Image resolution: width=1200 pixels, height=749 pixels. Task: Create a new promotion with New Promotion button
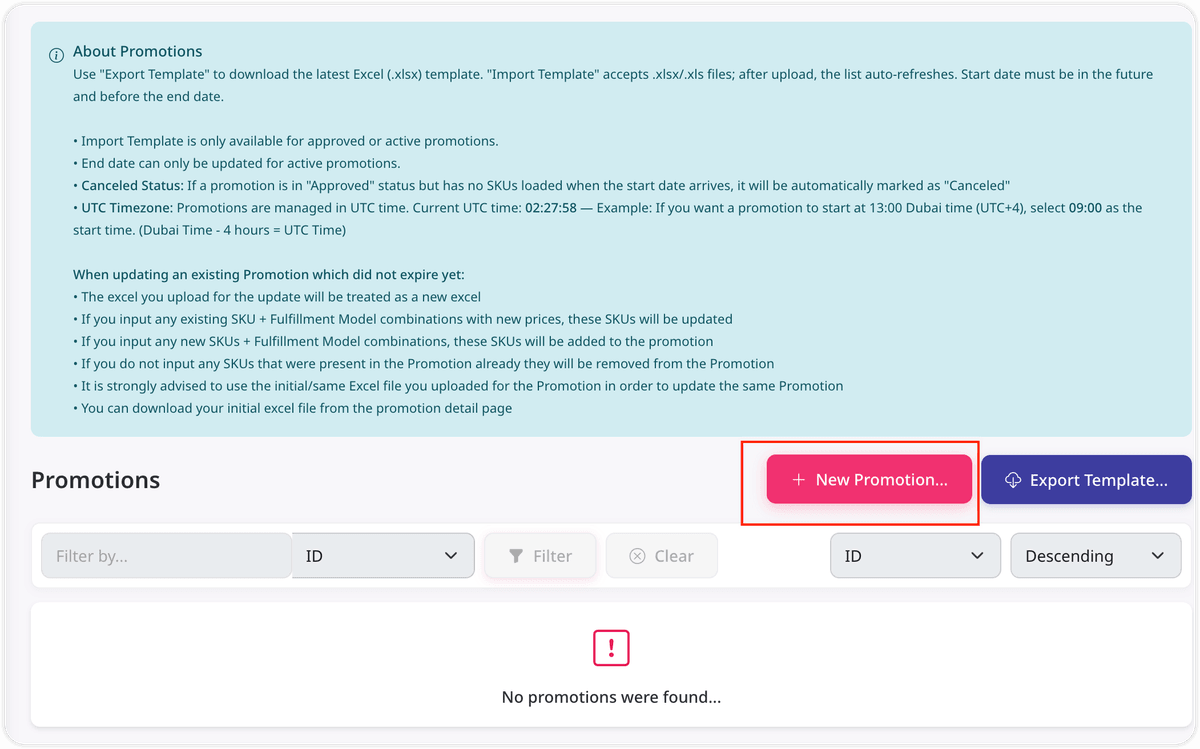[869, 479]
